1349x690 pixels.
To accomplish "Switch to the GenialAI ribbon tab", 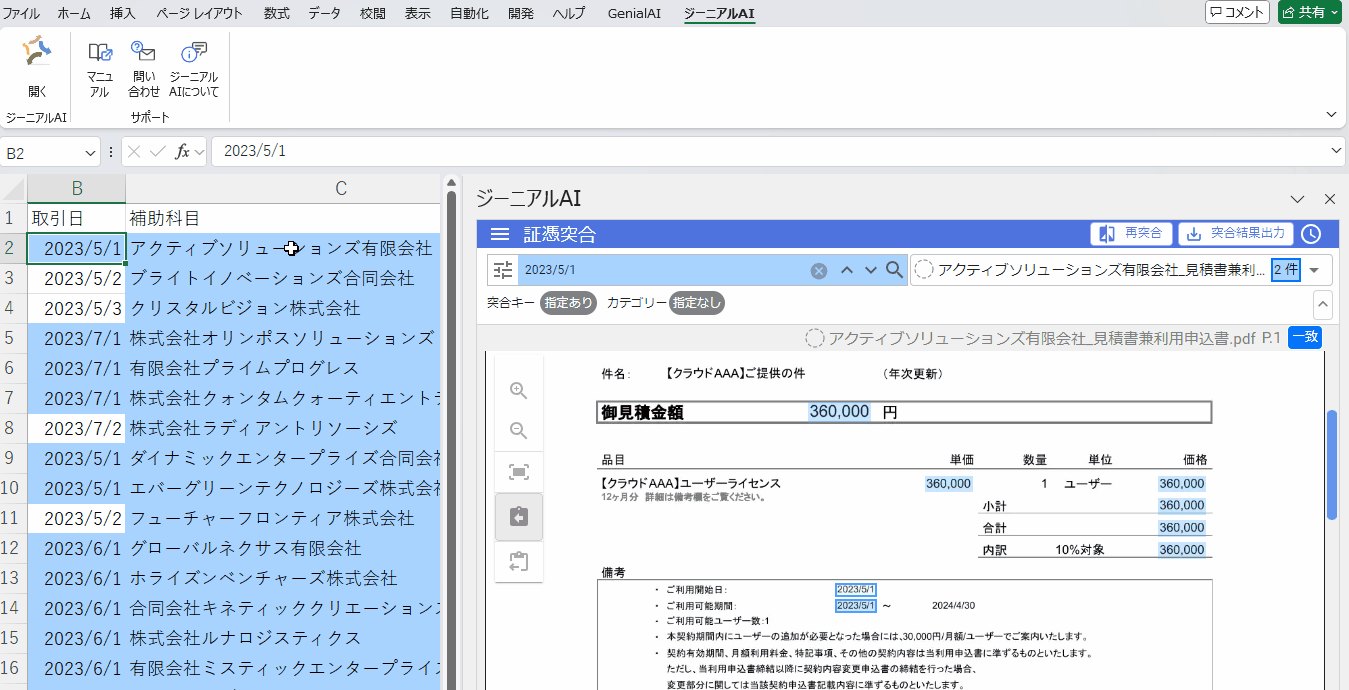I will [634, 13].
